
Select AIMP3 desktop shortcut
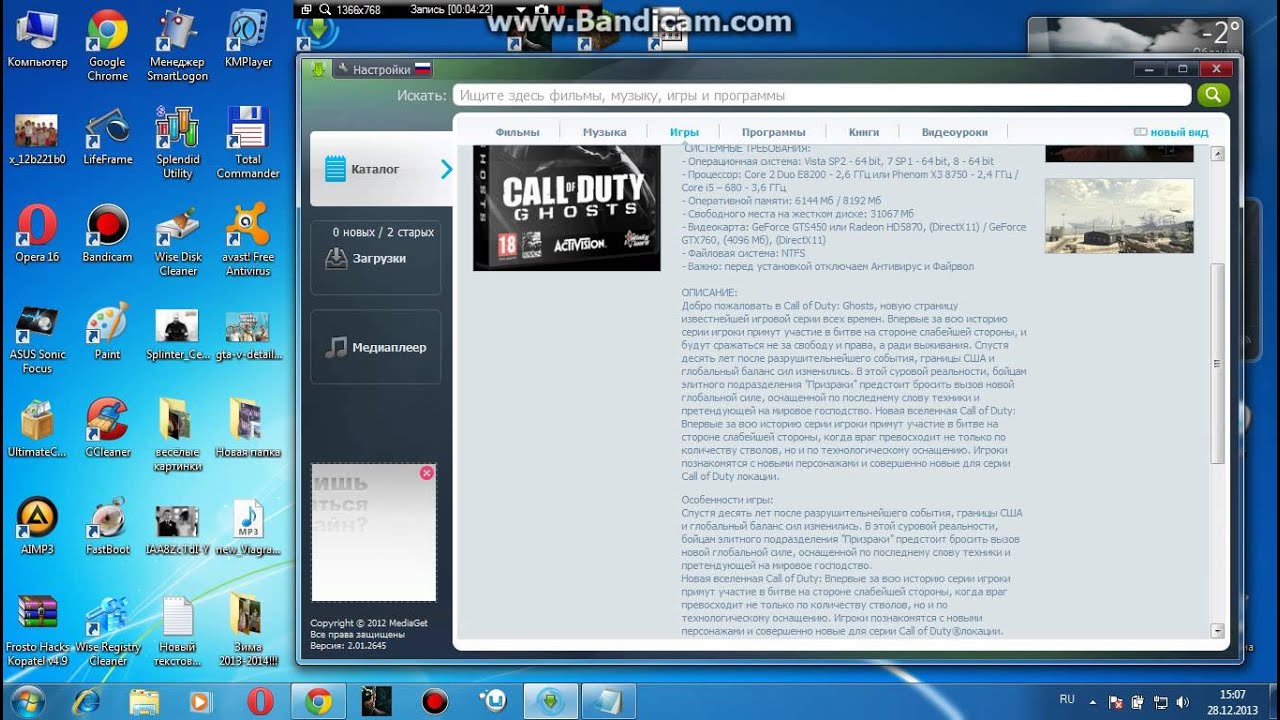37,527
